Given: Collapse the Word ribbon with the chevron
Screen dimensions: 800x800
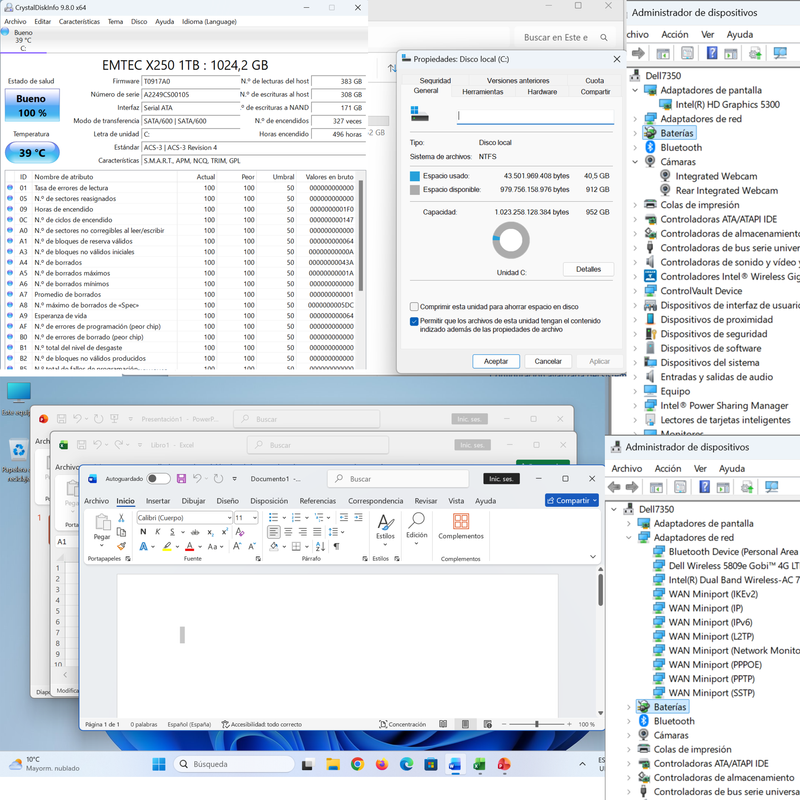Looking at the screenshot, I should tap(592, 557).
